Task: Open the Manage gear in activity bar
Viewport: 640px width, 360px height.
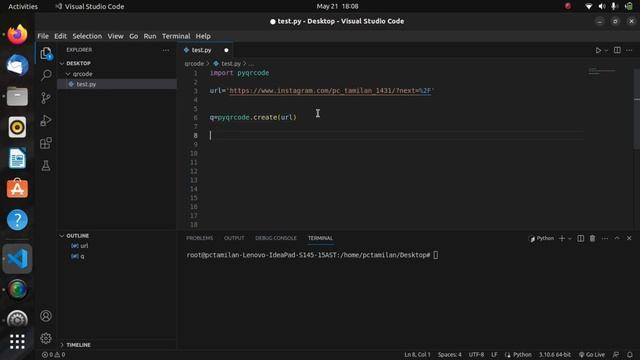Action: click(46, 338)
